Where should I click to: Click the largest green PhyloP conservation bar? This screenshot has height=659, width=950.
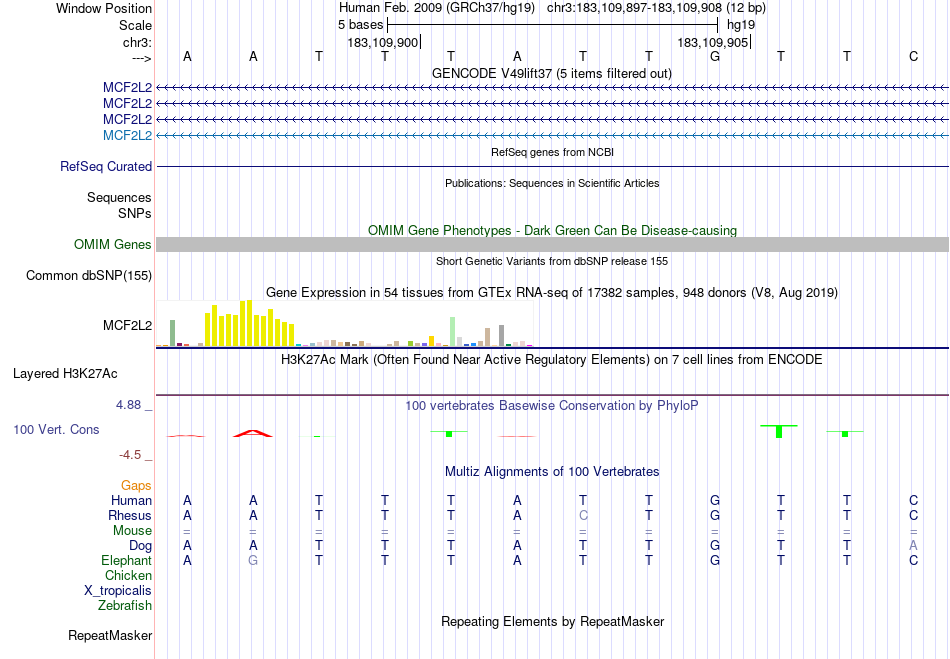coord(779,431)
